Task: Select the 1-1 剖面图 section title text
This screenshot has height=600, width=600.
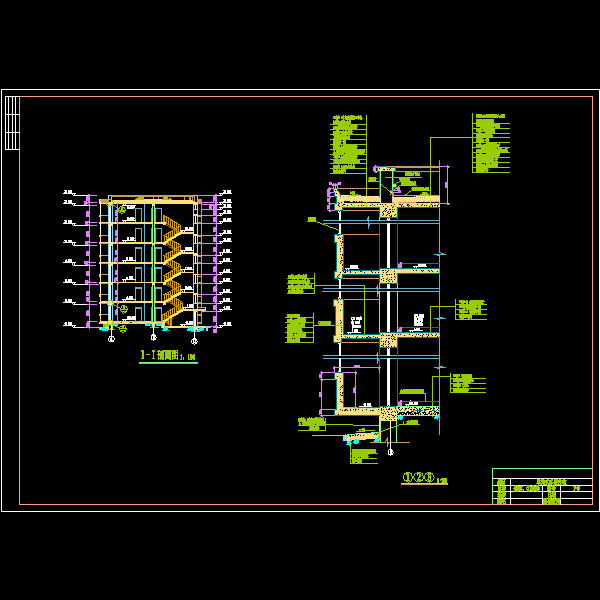Action: point(168,355)
